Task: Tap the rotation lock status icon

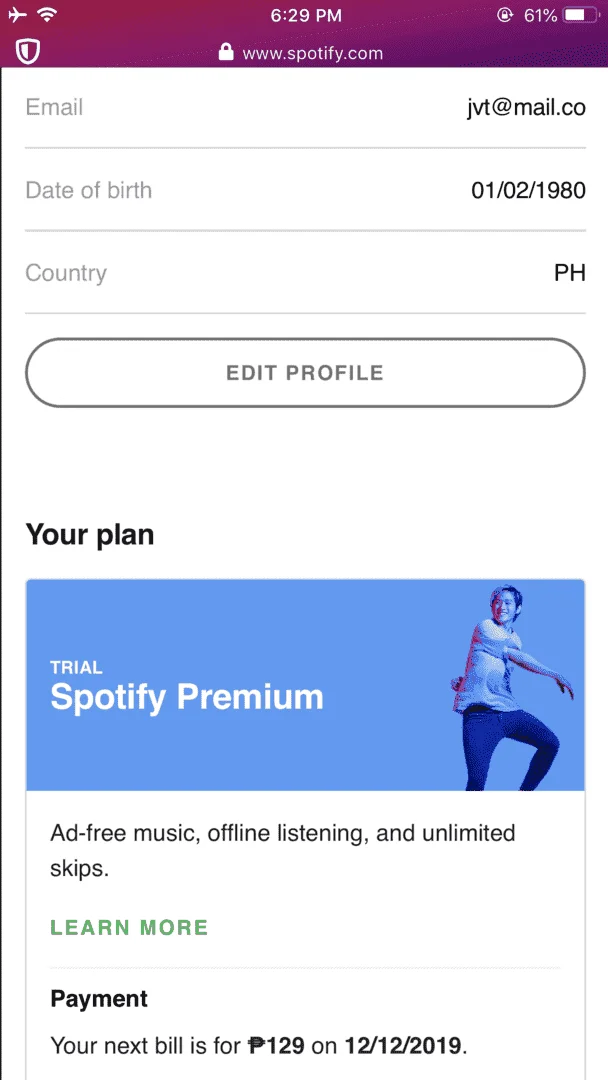Action: 505,15
